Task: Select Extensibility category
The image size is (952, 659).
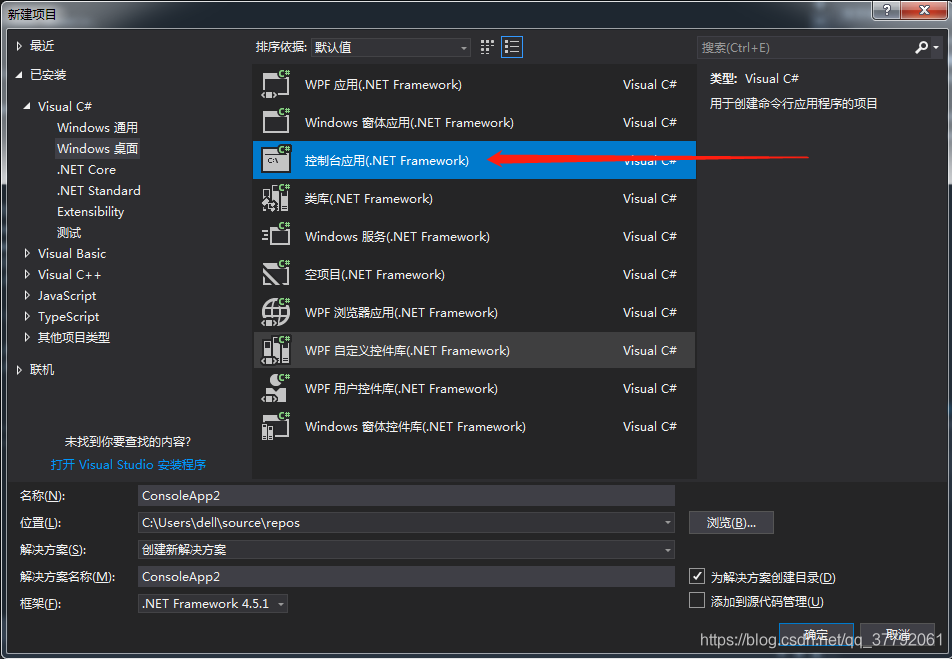Action: point(90,211)
